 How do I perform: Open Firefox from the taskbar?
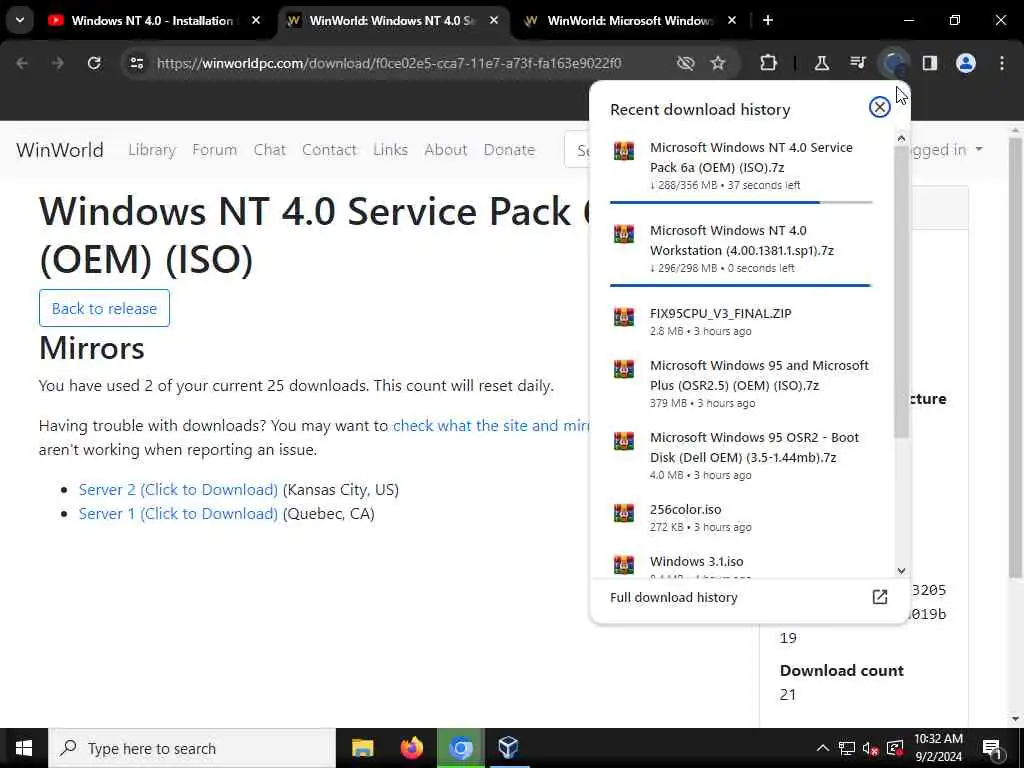411,748
